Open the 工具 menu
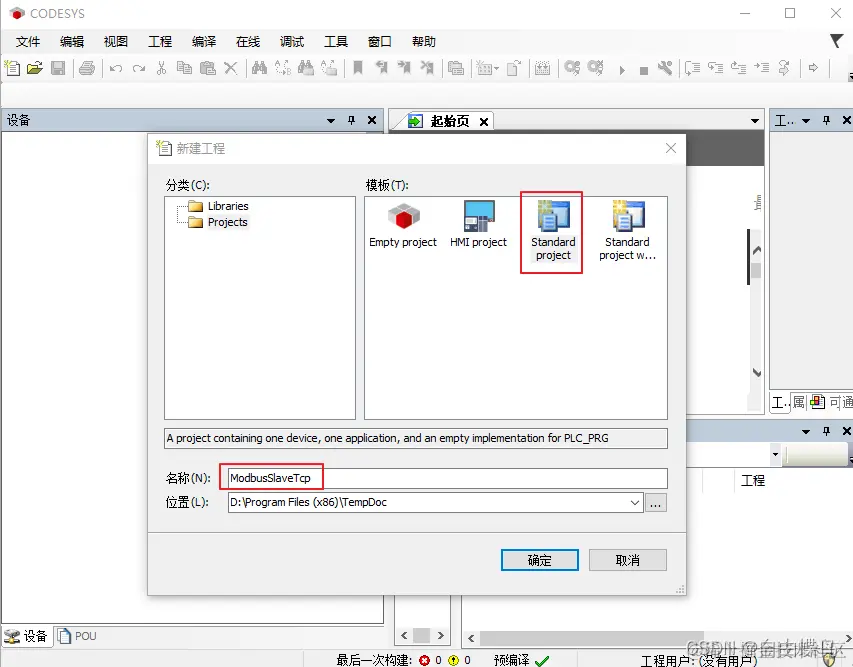 tap(336, 41)
